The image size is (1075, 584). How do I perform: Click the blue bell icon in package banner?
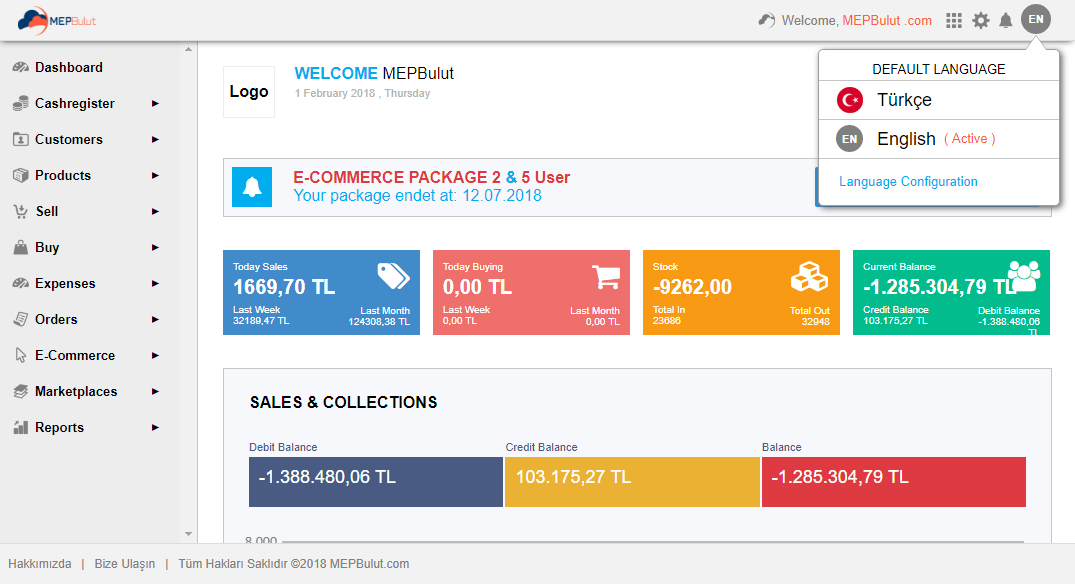pos(252,187)
